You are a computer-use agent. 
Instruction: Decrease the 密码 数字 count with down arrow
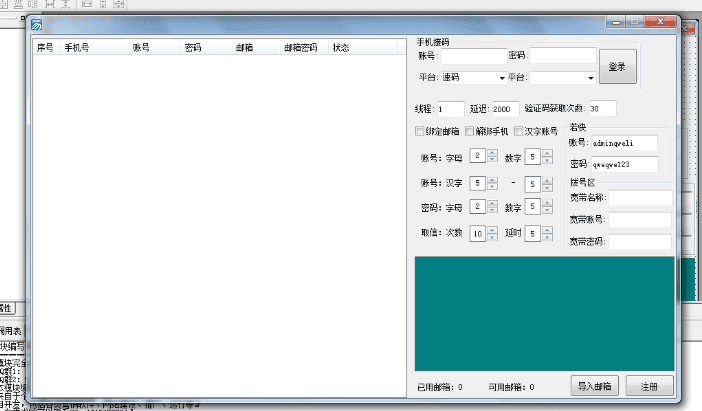point(547,210)
